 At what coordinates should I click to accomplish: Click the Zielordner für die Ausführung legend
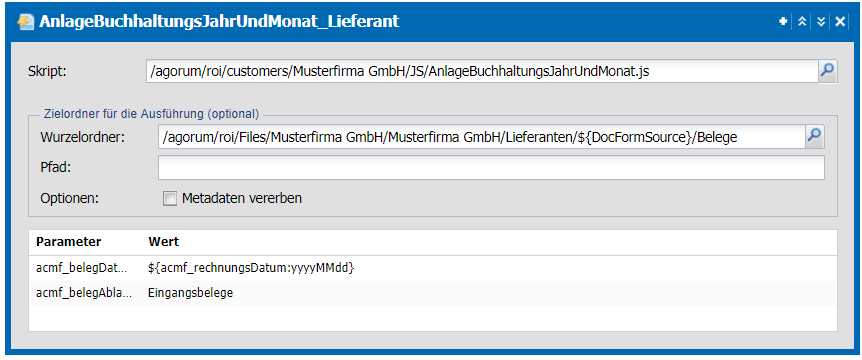click(x=151, y=114)
